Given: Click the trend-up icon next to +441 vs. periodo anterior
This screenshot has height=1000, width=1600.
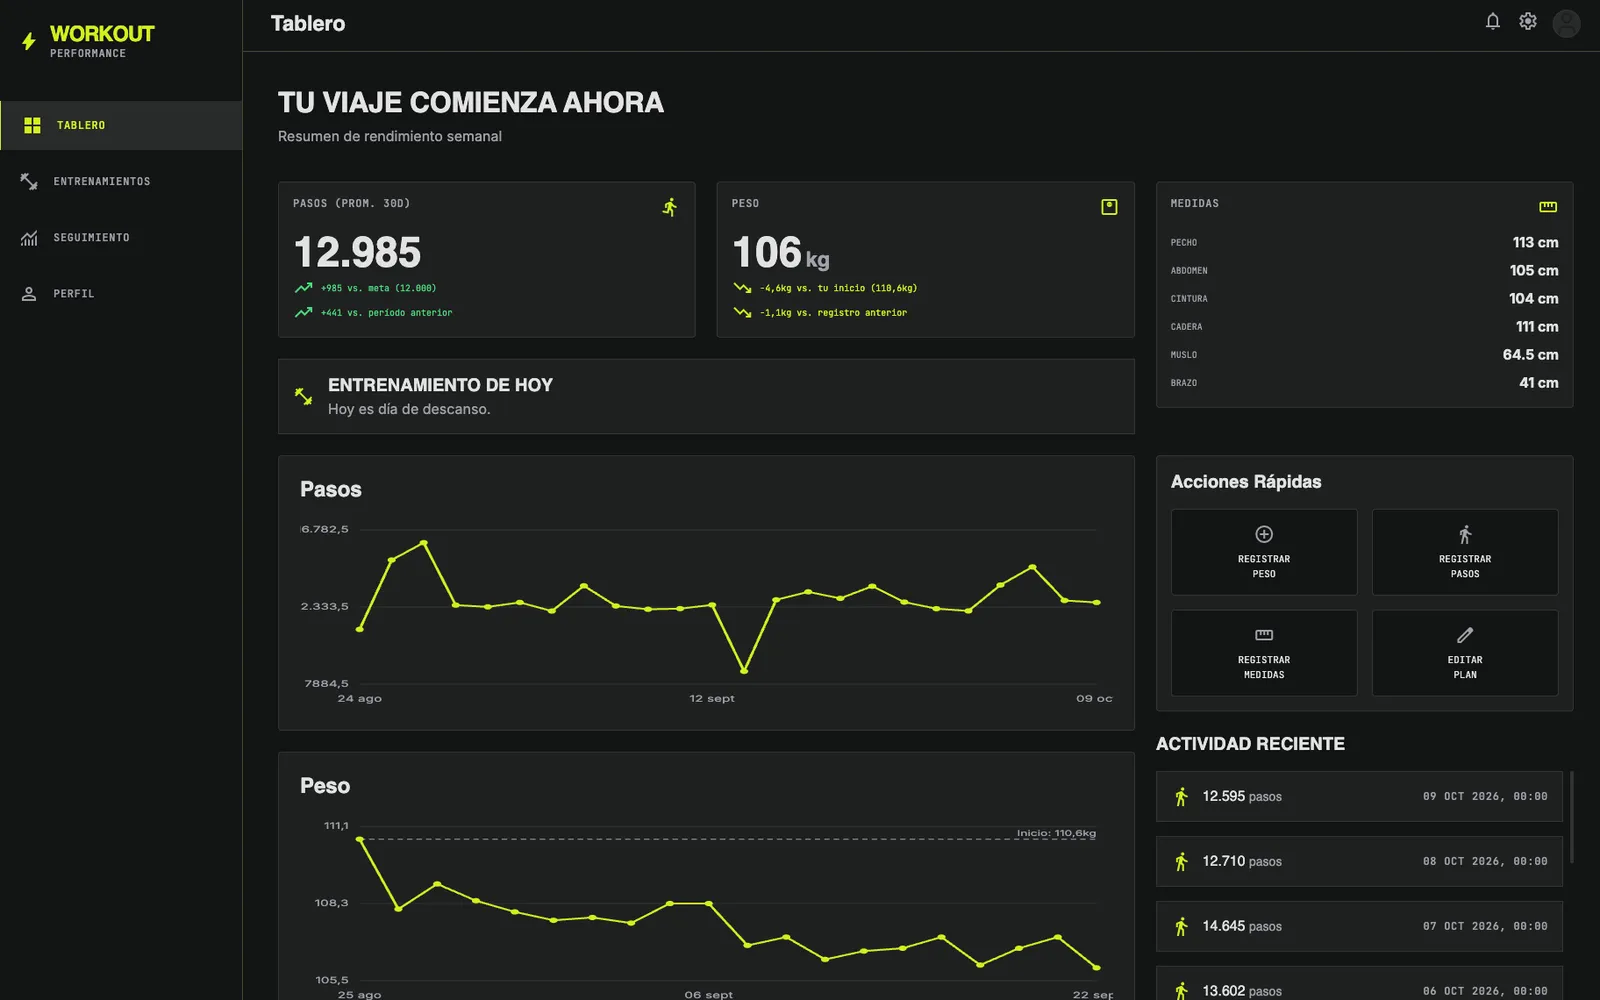Looking at the screenshot, I should point(303,313).
